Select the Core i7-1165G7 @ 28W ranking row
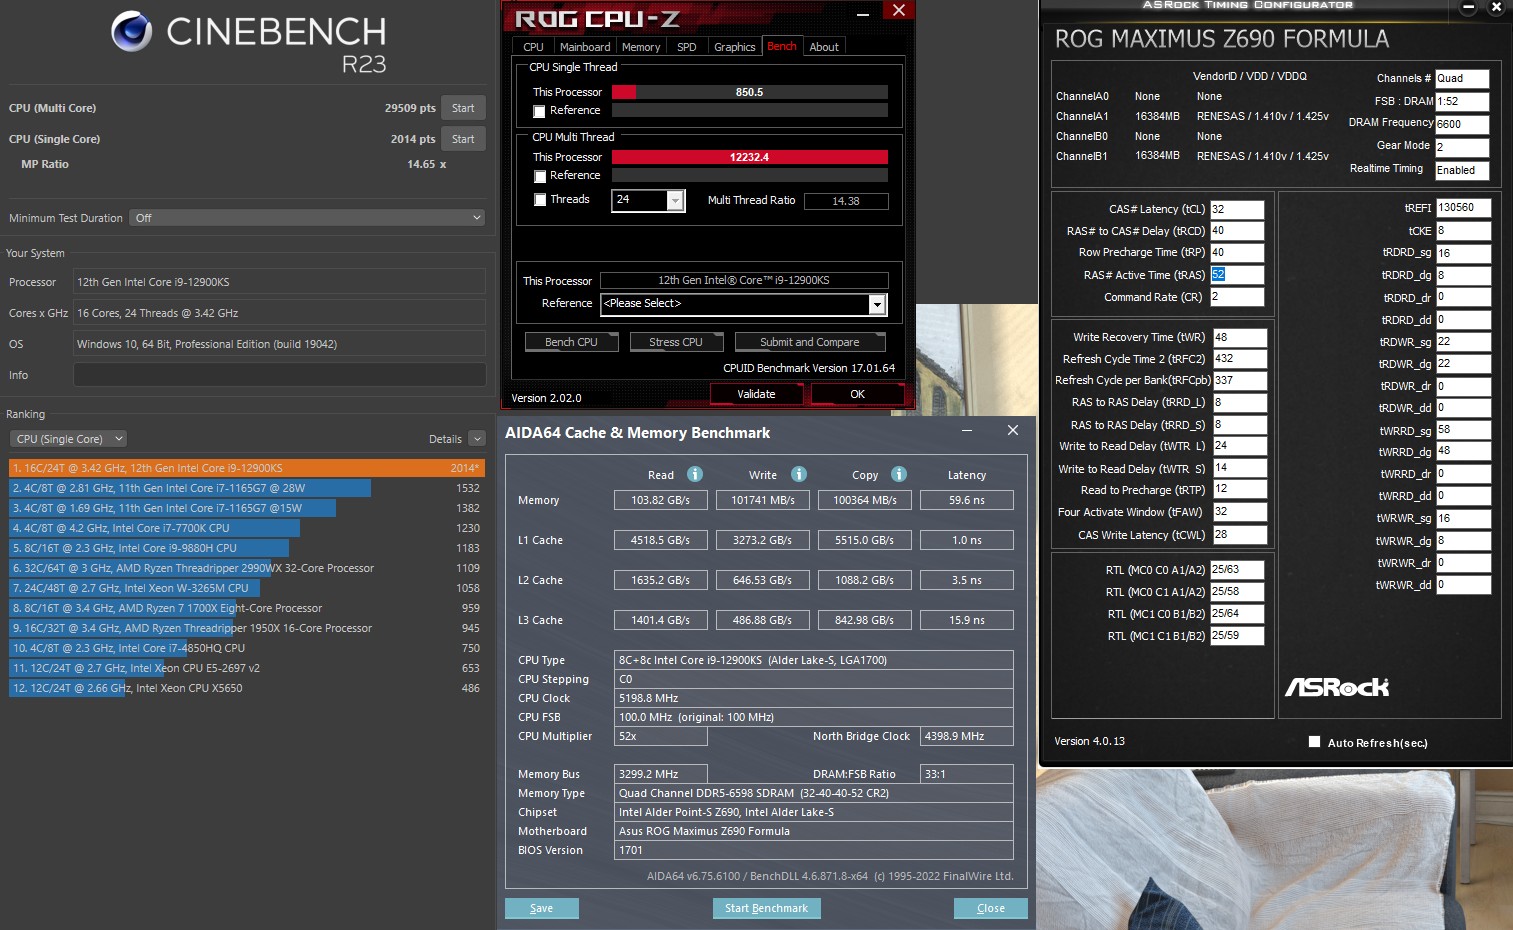Viewport: 1513px width, 930px height. [x=247, y=488]
